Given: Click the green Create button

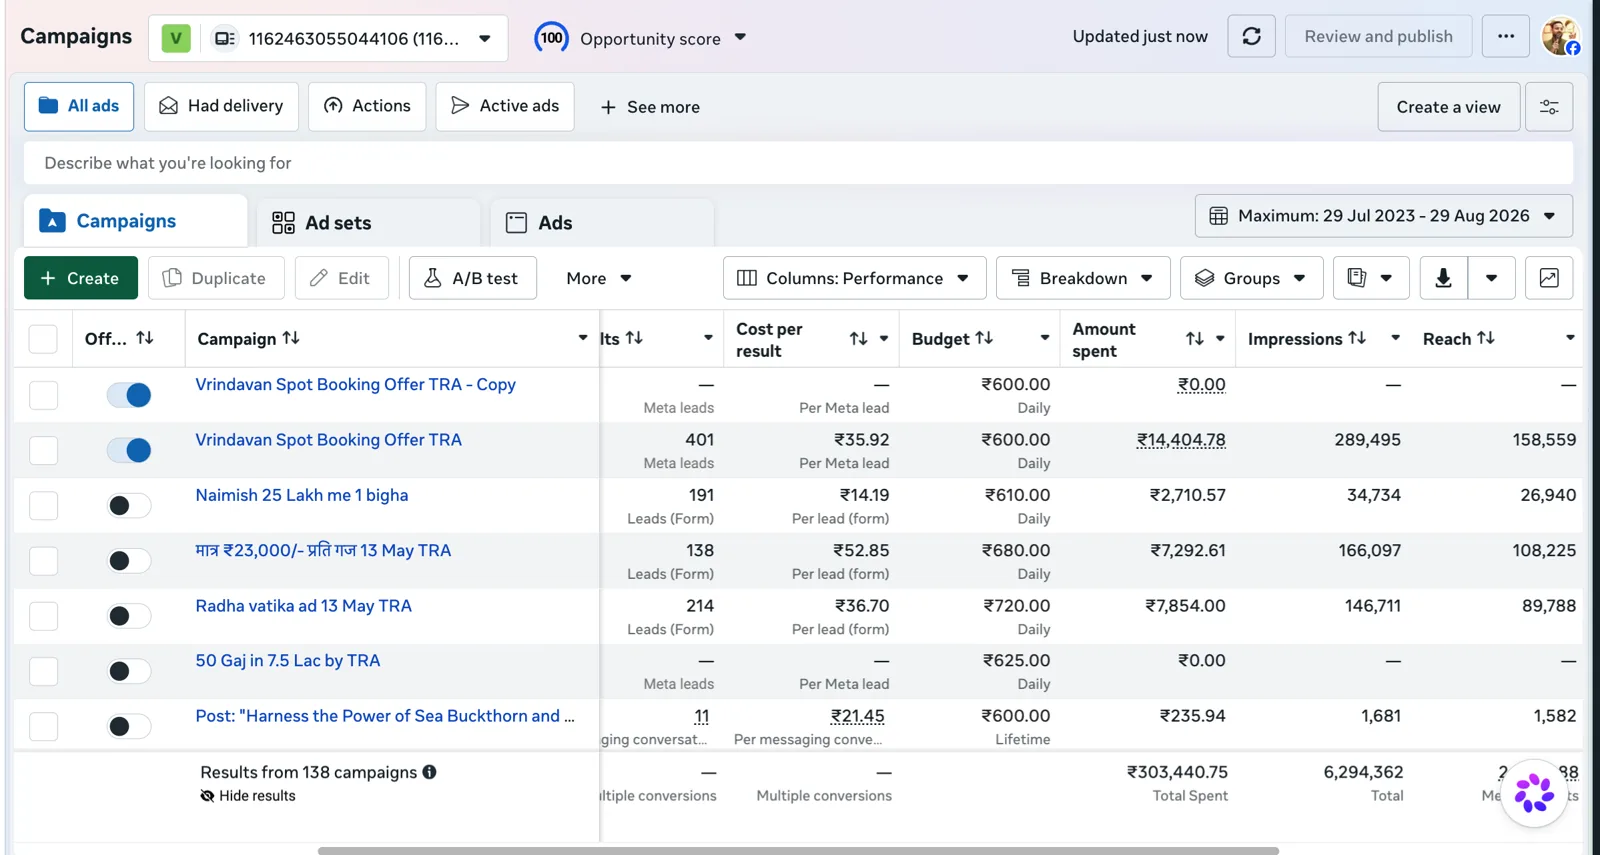Looking at the screenshot, I should click(x=81, y=278).
